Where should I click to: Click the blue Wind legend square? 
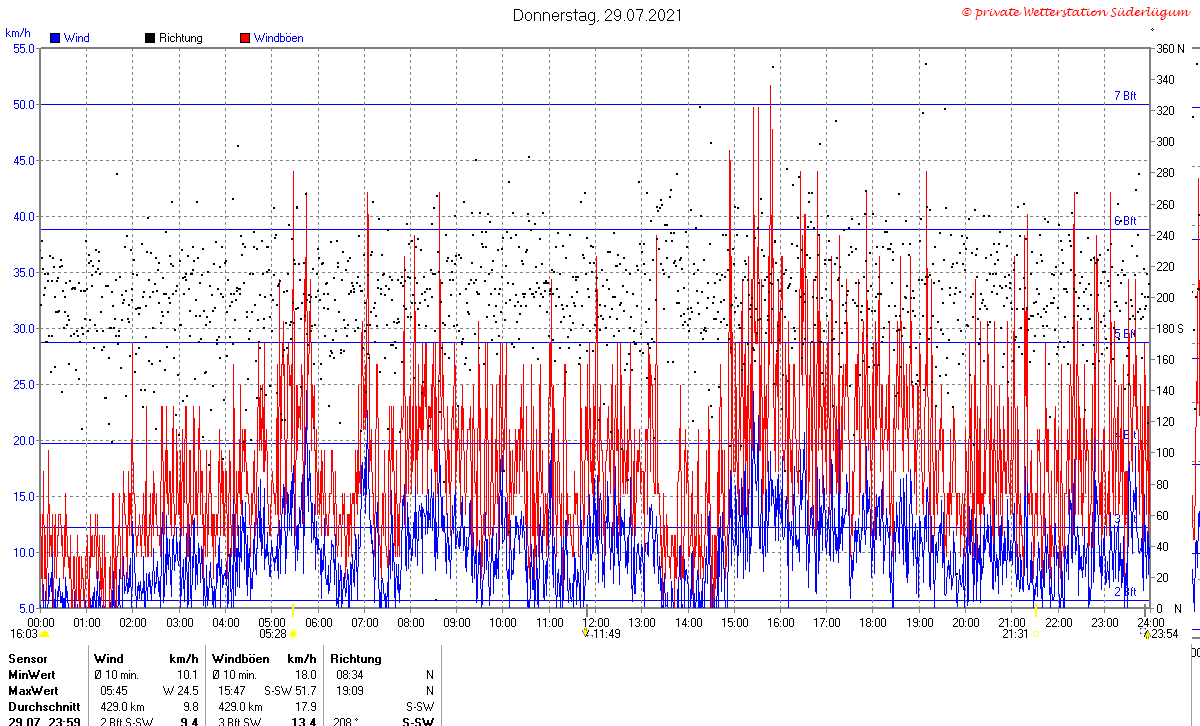pyautogui.click(x=55, y=38)
